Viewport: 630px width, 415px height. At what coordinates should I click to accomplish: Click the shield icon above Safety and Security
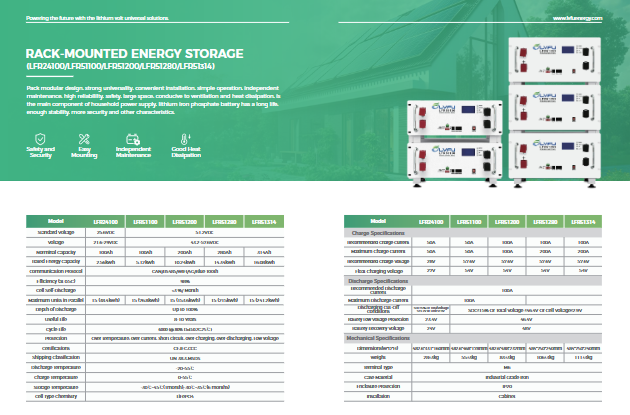coord(40,139)
